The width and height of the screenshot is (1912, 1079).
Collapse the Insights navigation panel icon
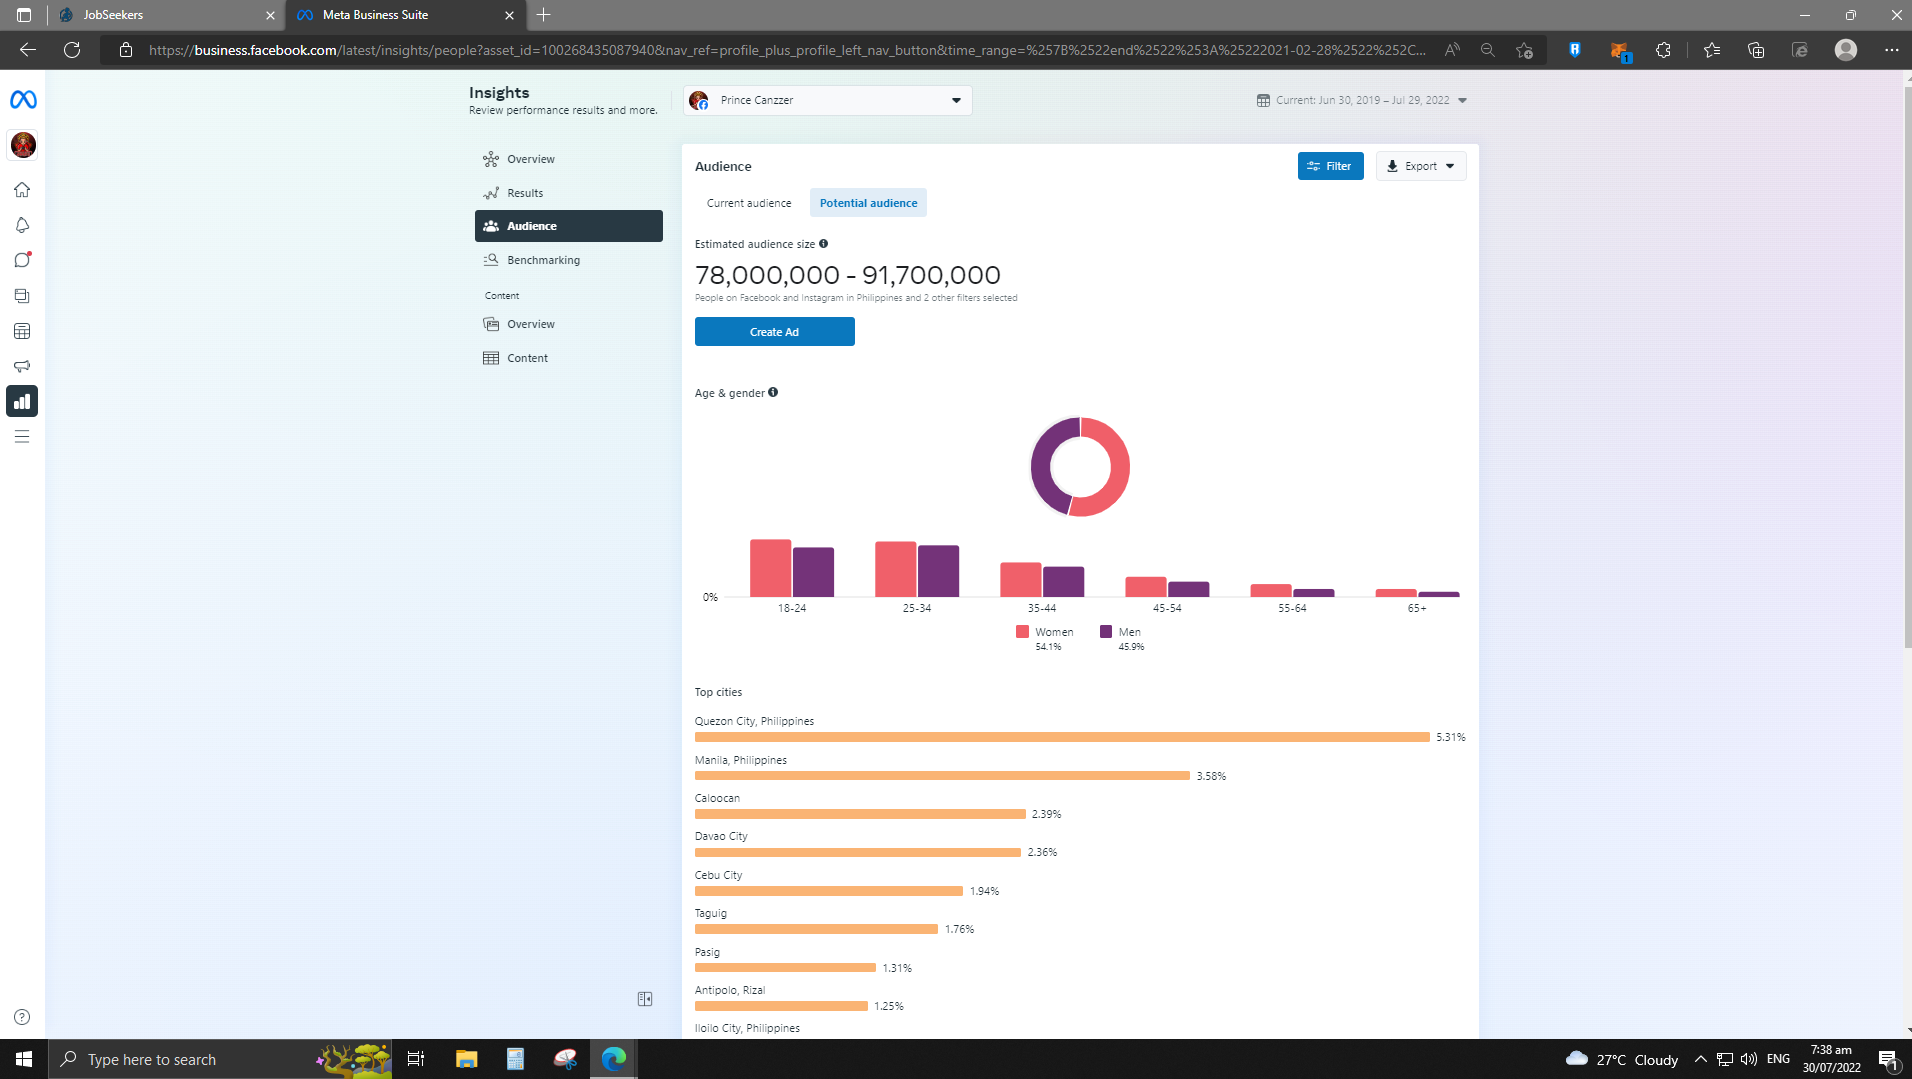(645, 999)
